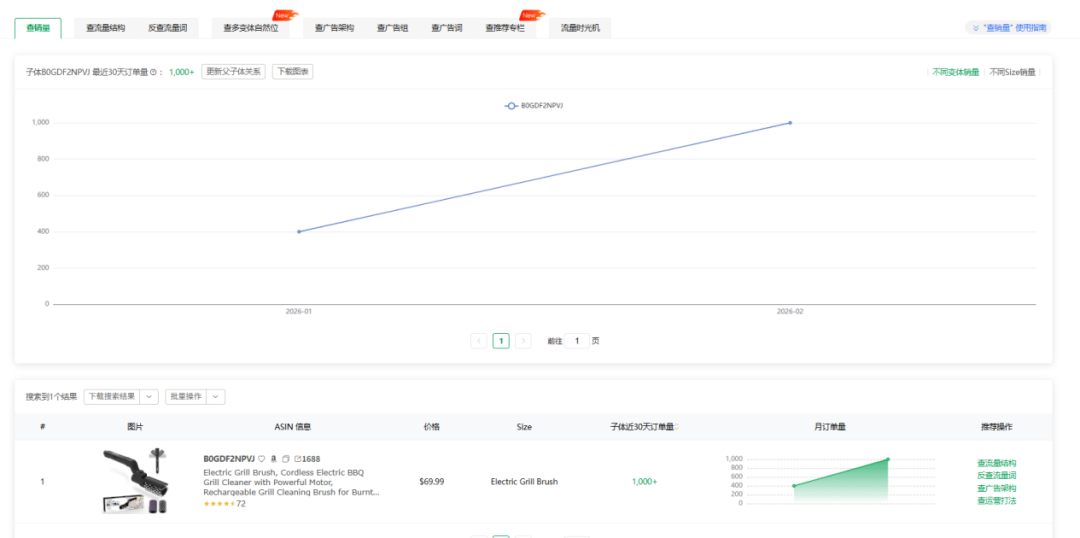Expand the "查销量" 使用指南 panel
Screen dimensions: 1080x538
[1008, 28]
